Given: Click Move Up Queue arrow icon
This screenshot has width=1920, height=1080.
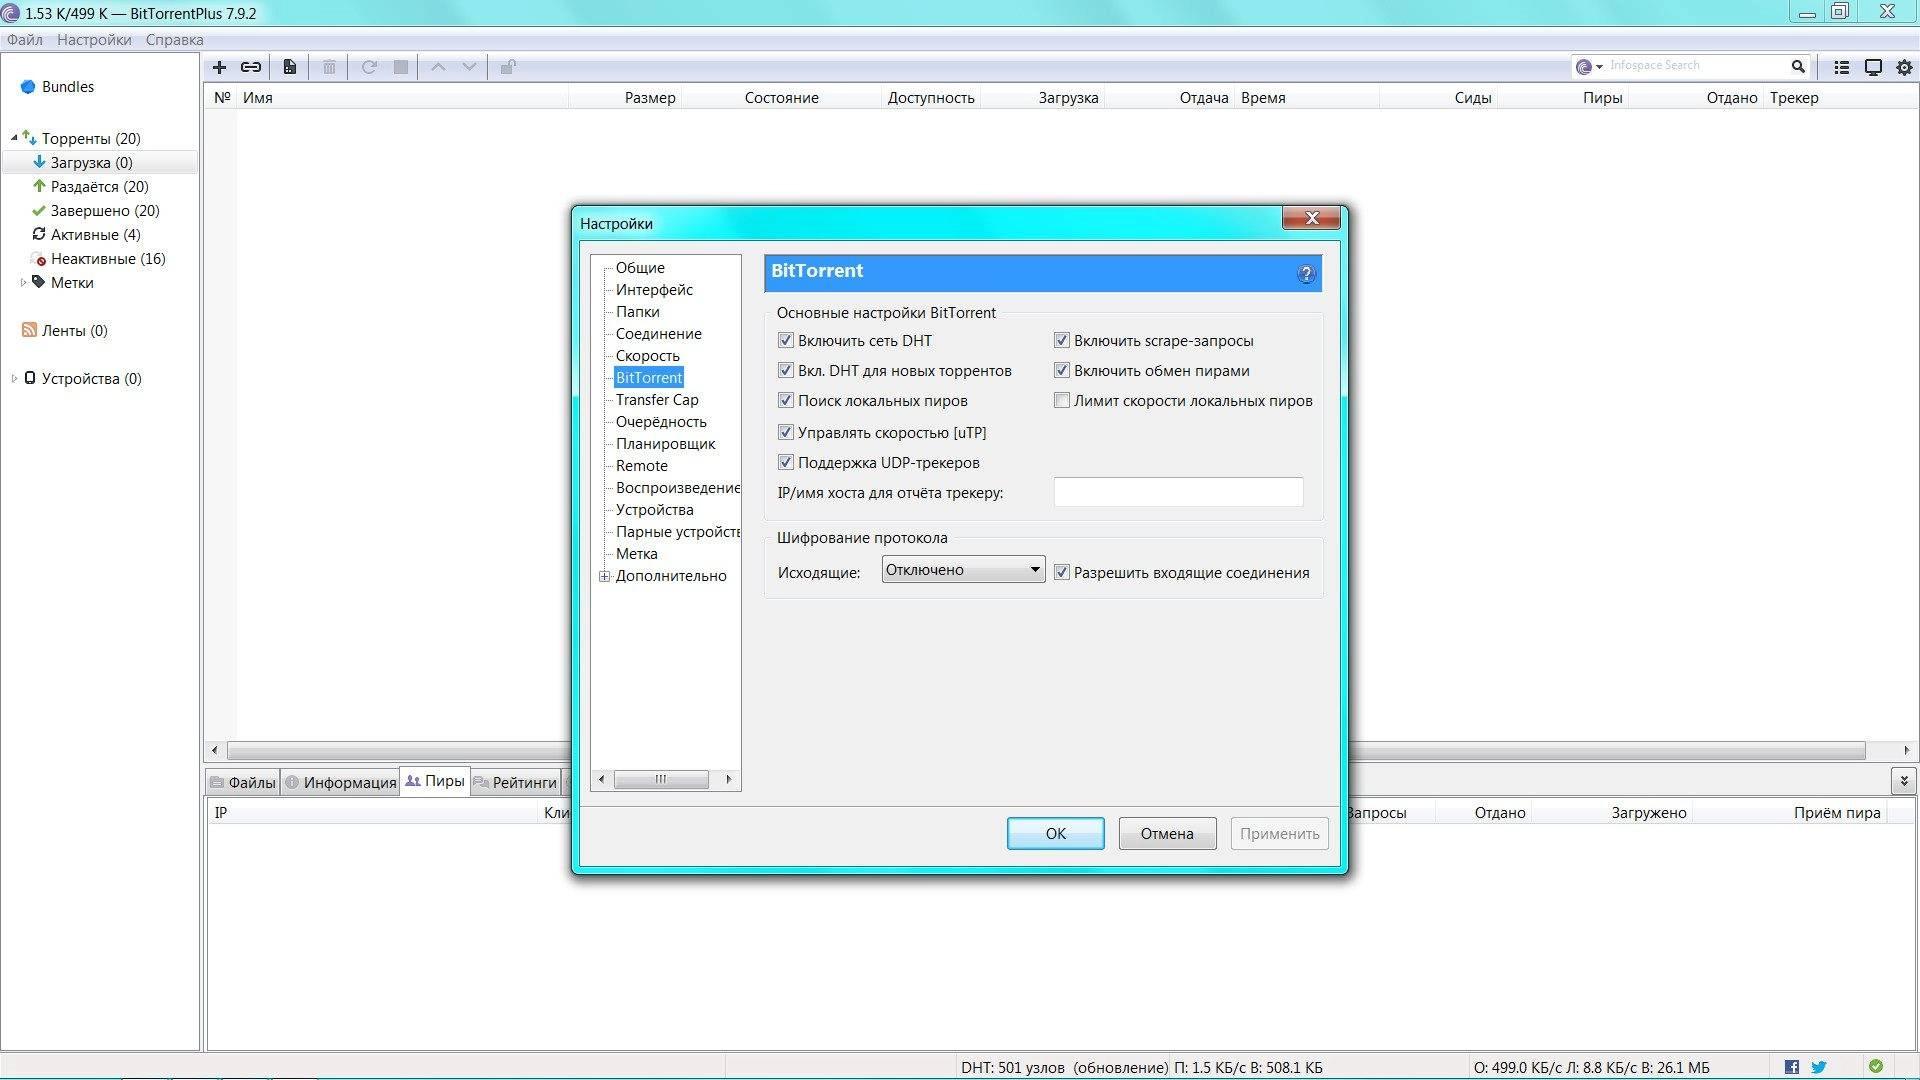Looking at the screenshot, I should pos(438,67).
